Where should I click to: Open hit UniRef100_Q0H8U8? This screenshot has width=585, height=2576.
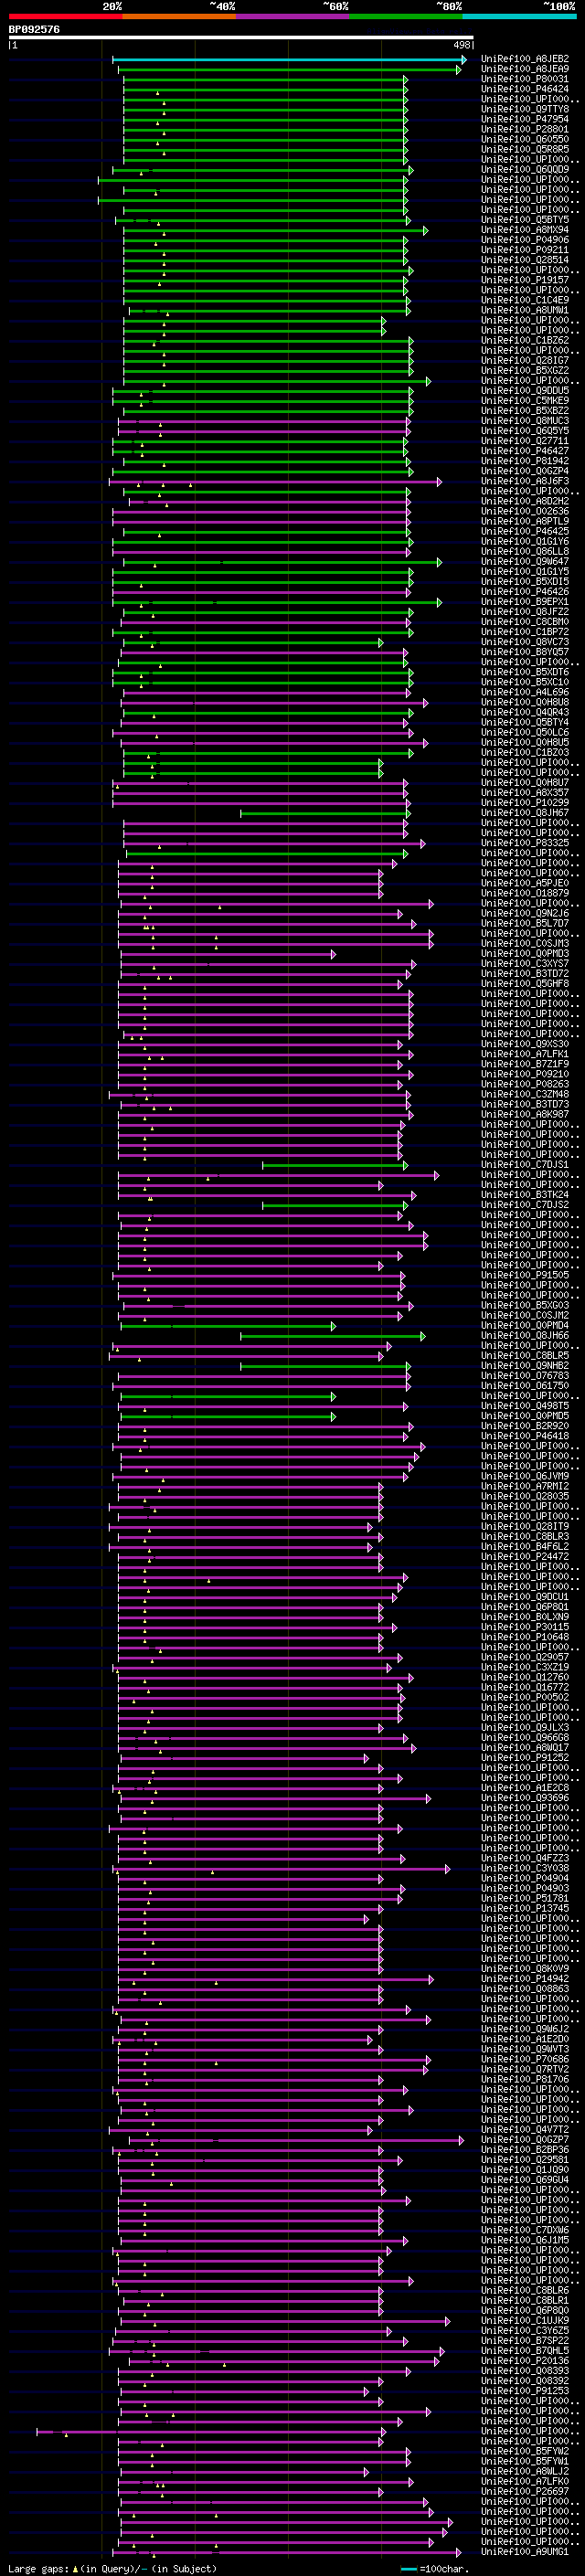point(525,702)
